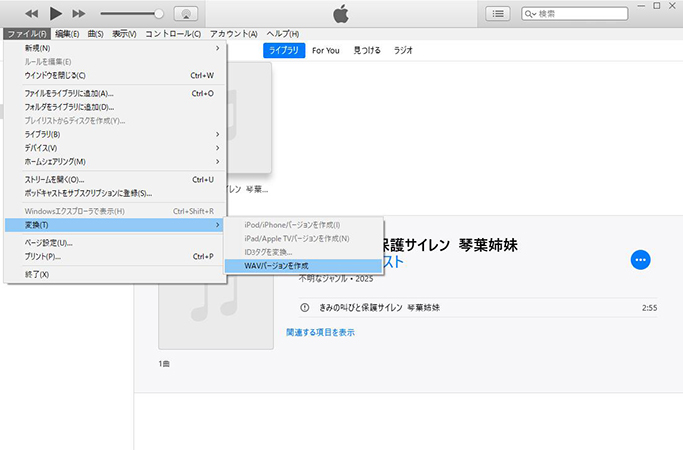Click the alert icon beside the track

(x=304, y=308)
